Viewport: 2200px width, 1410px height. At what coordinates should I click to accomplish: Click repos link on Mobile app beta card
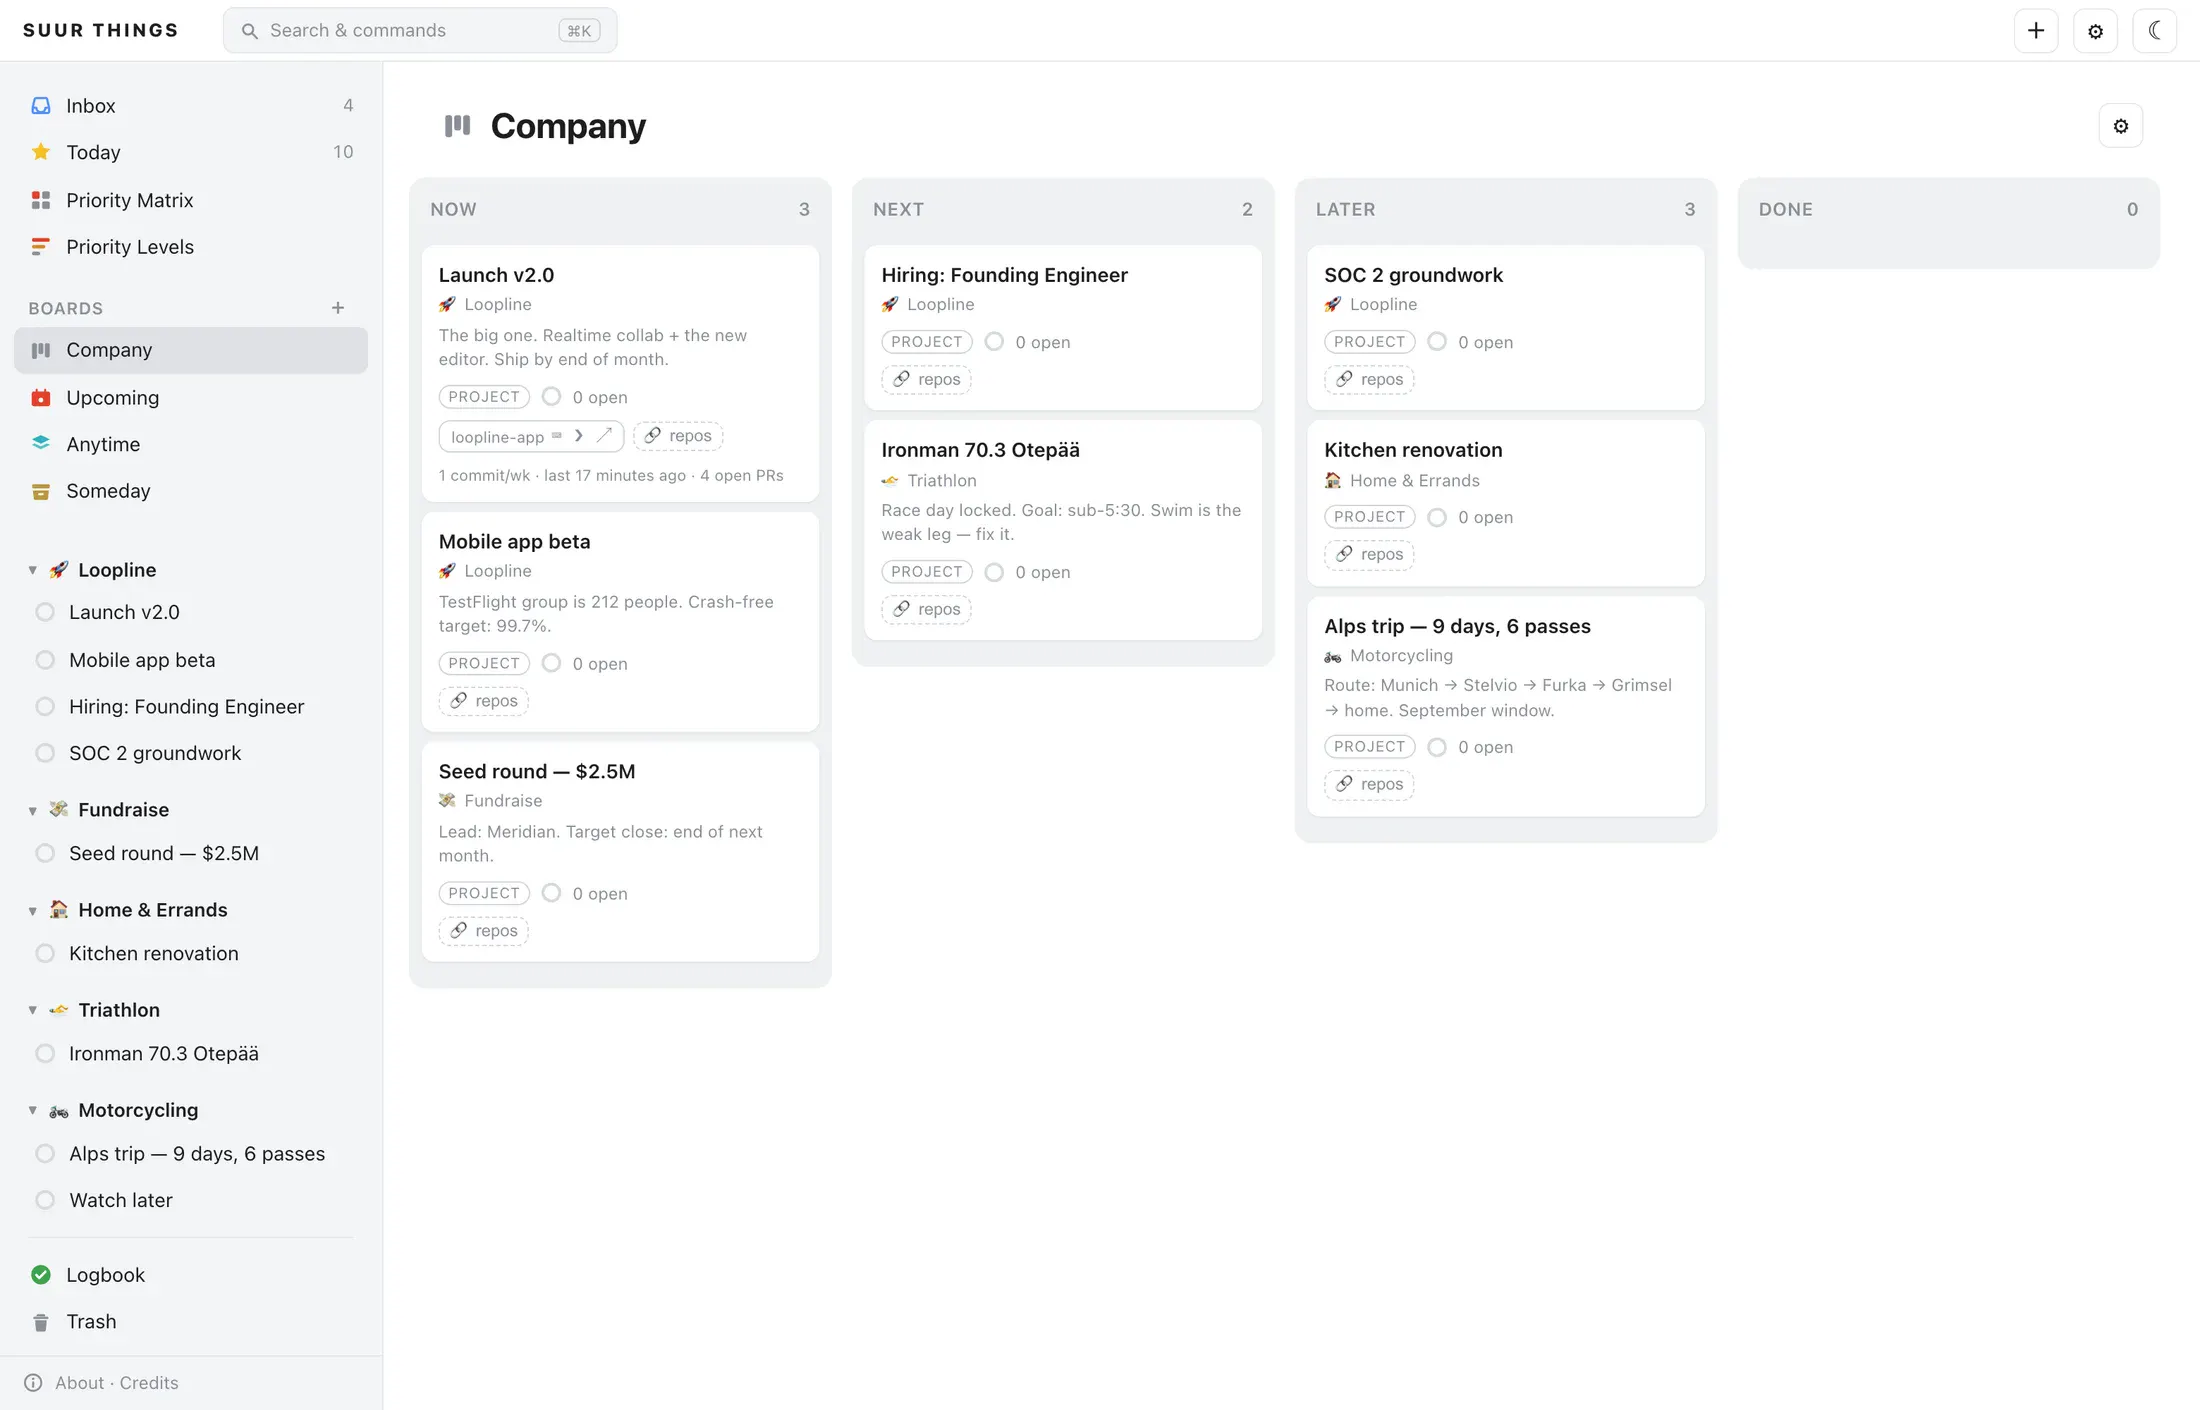coord(484,701)
